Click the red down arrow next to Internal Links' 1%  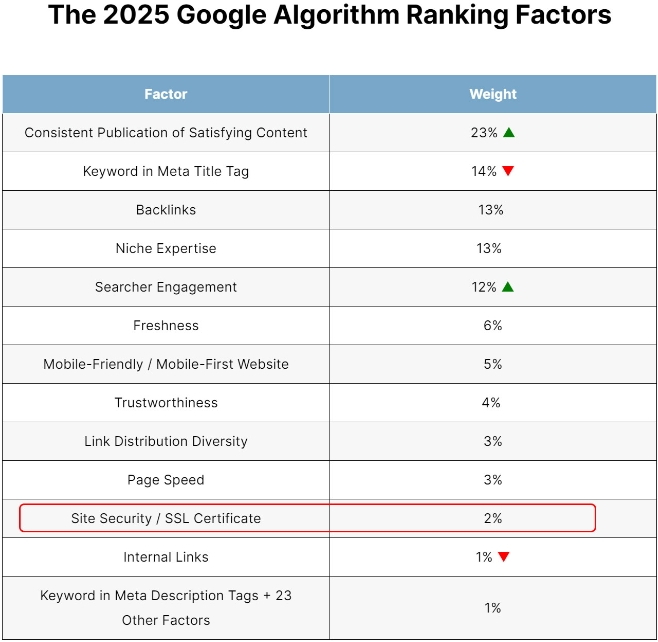pyautogui.click(x=504, y=557)
